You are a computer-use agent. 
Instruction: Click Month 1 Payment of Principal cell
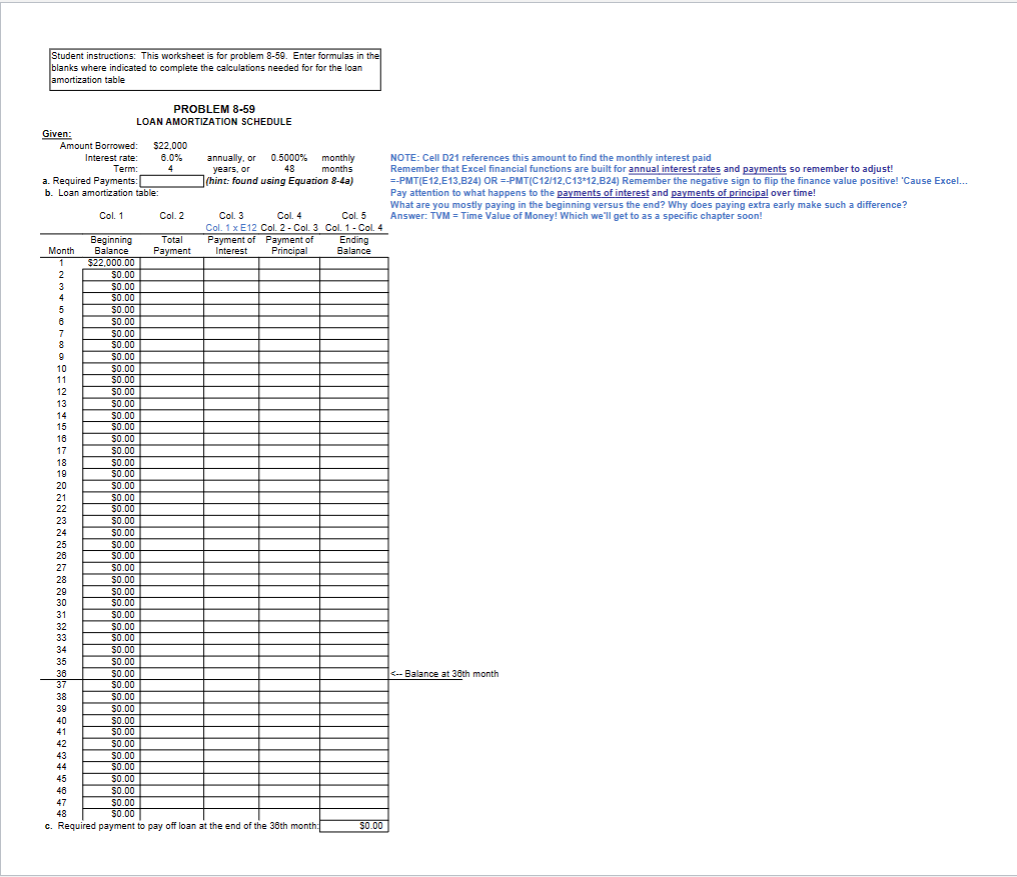pos(288,262)
